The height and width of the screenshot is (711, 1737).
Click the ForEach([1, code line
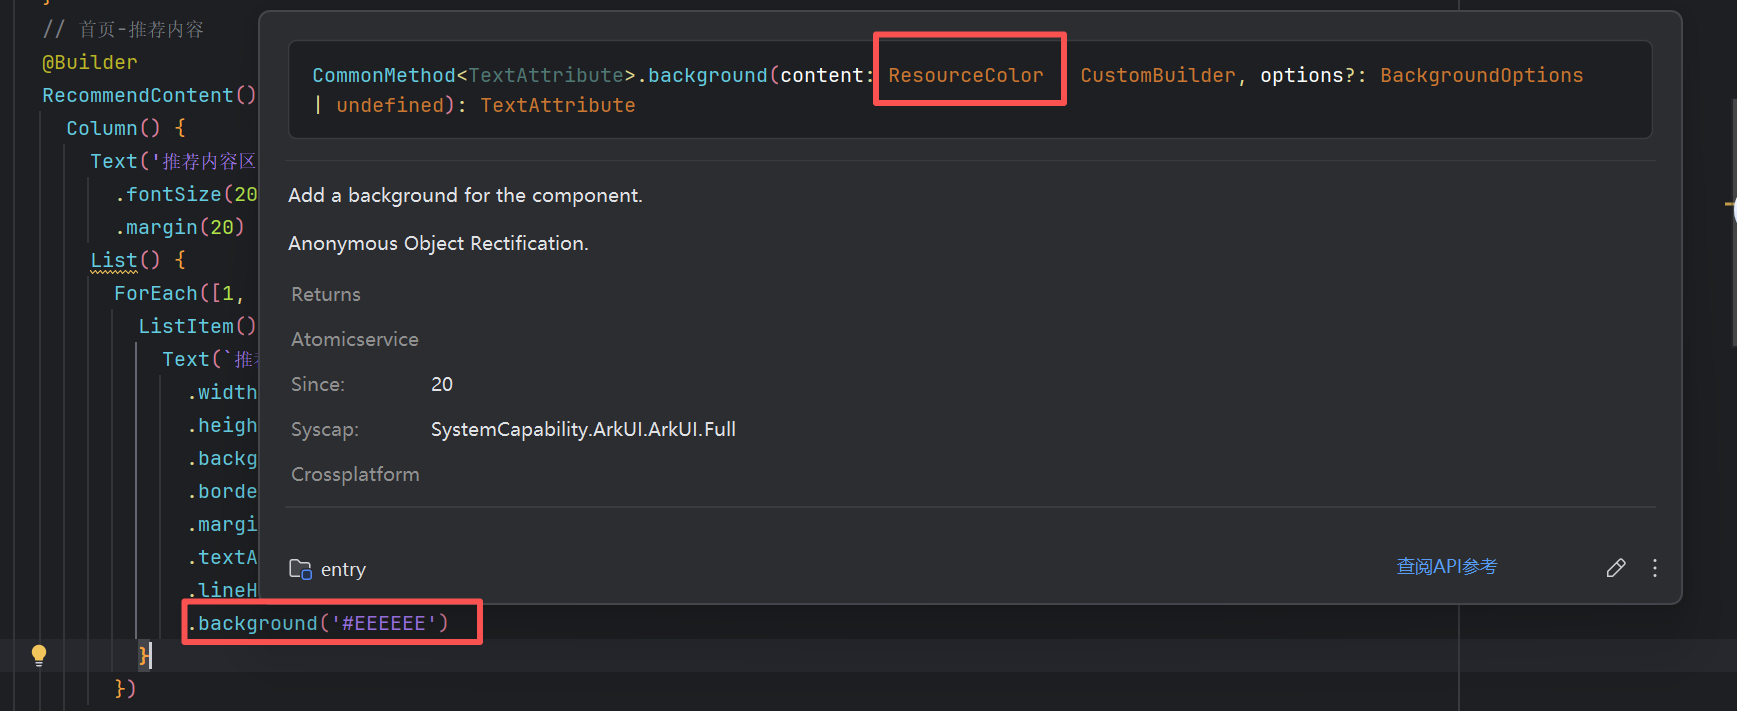point(178,293)
